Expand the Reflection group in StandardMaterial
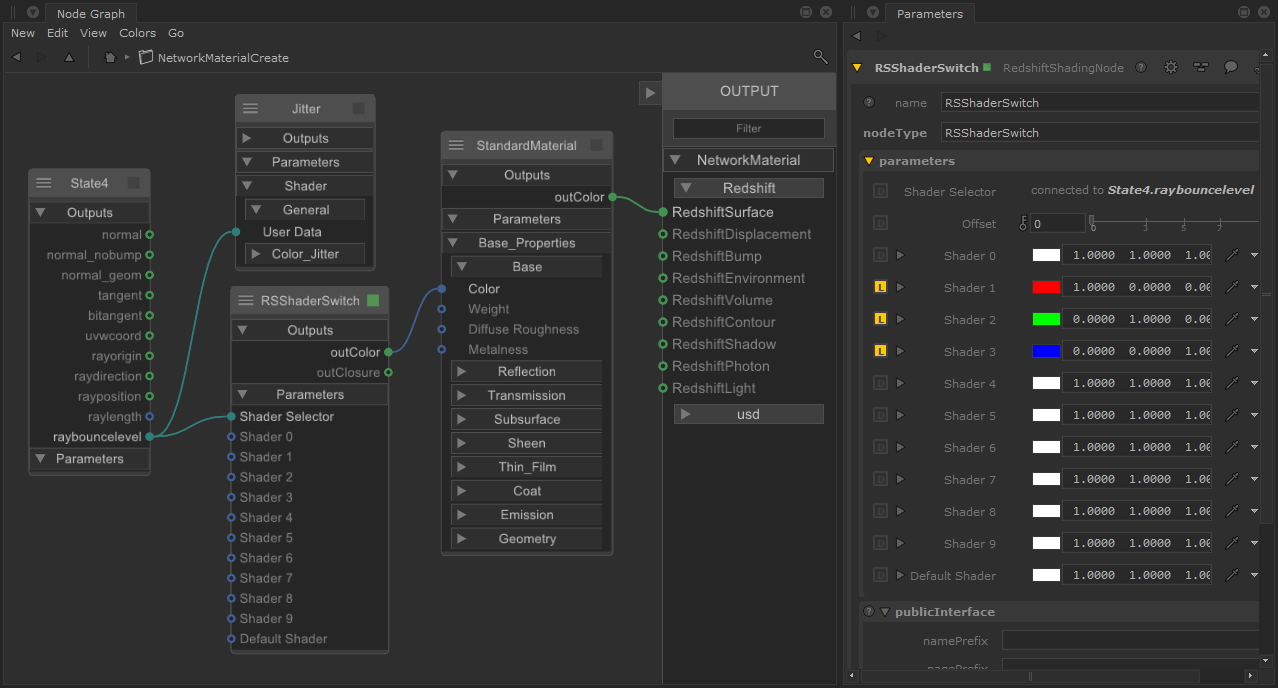The height and width of the screenshot is (688, 1278). coord(461,372)
